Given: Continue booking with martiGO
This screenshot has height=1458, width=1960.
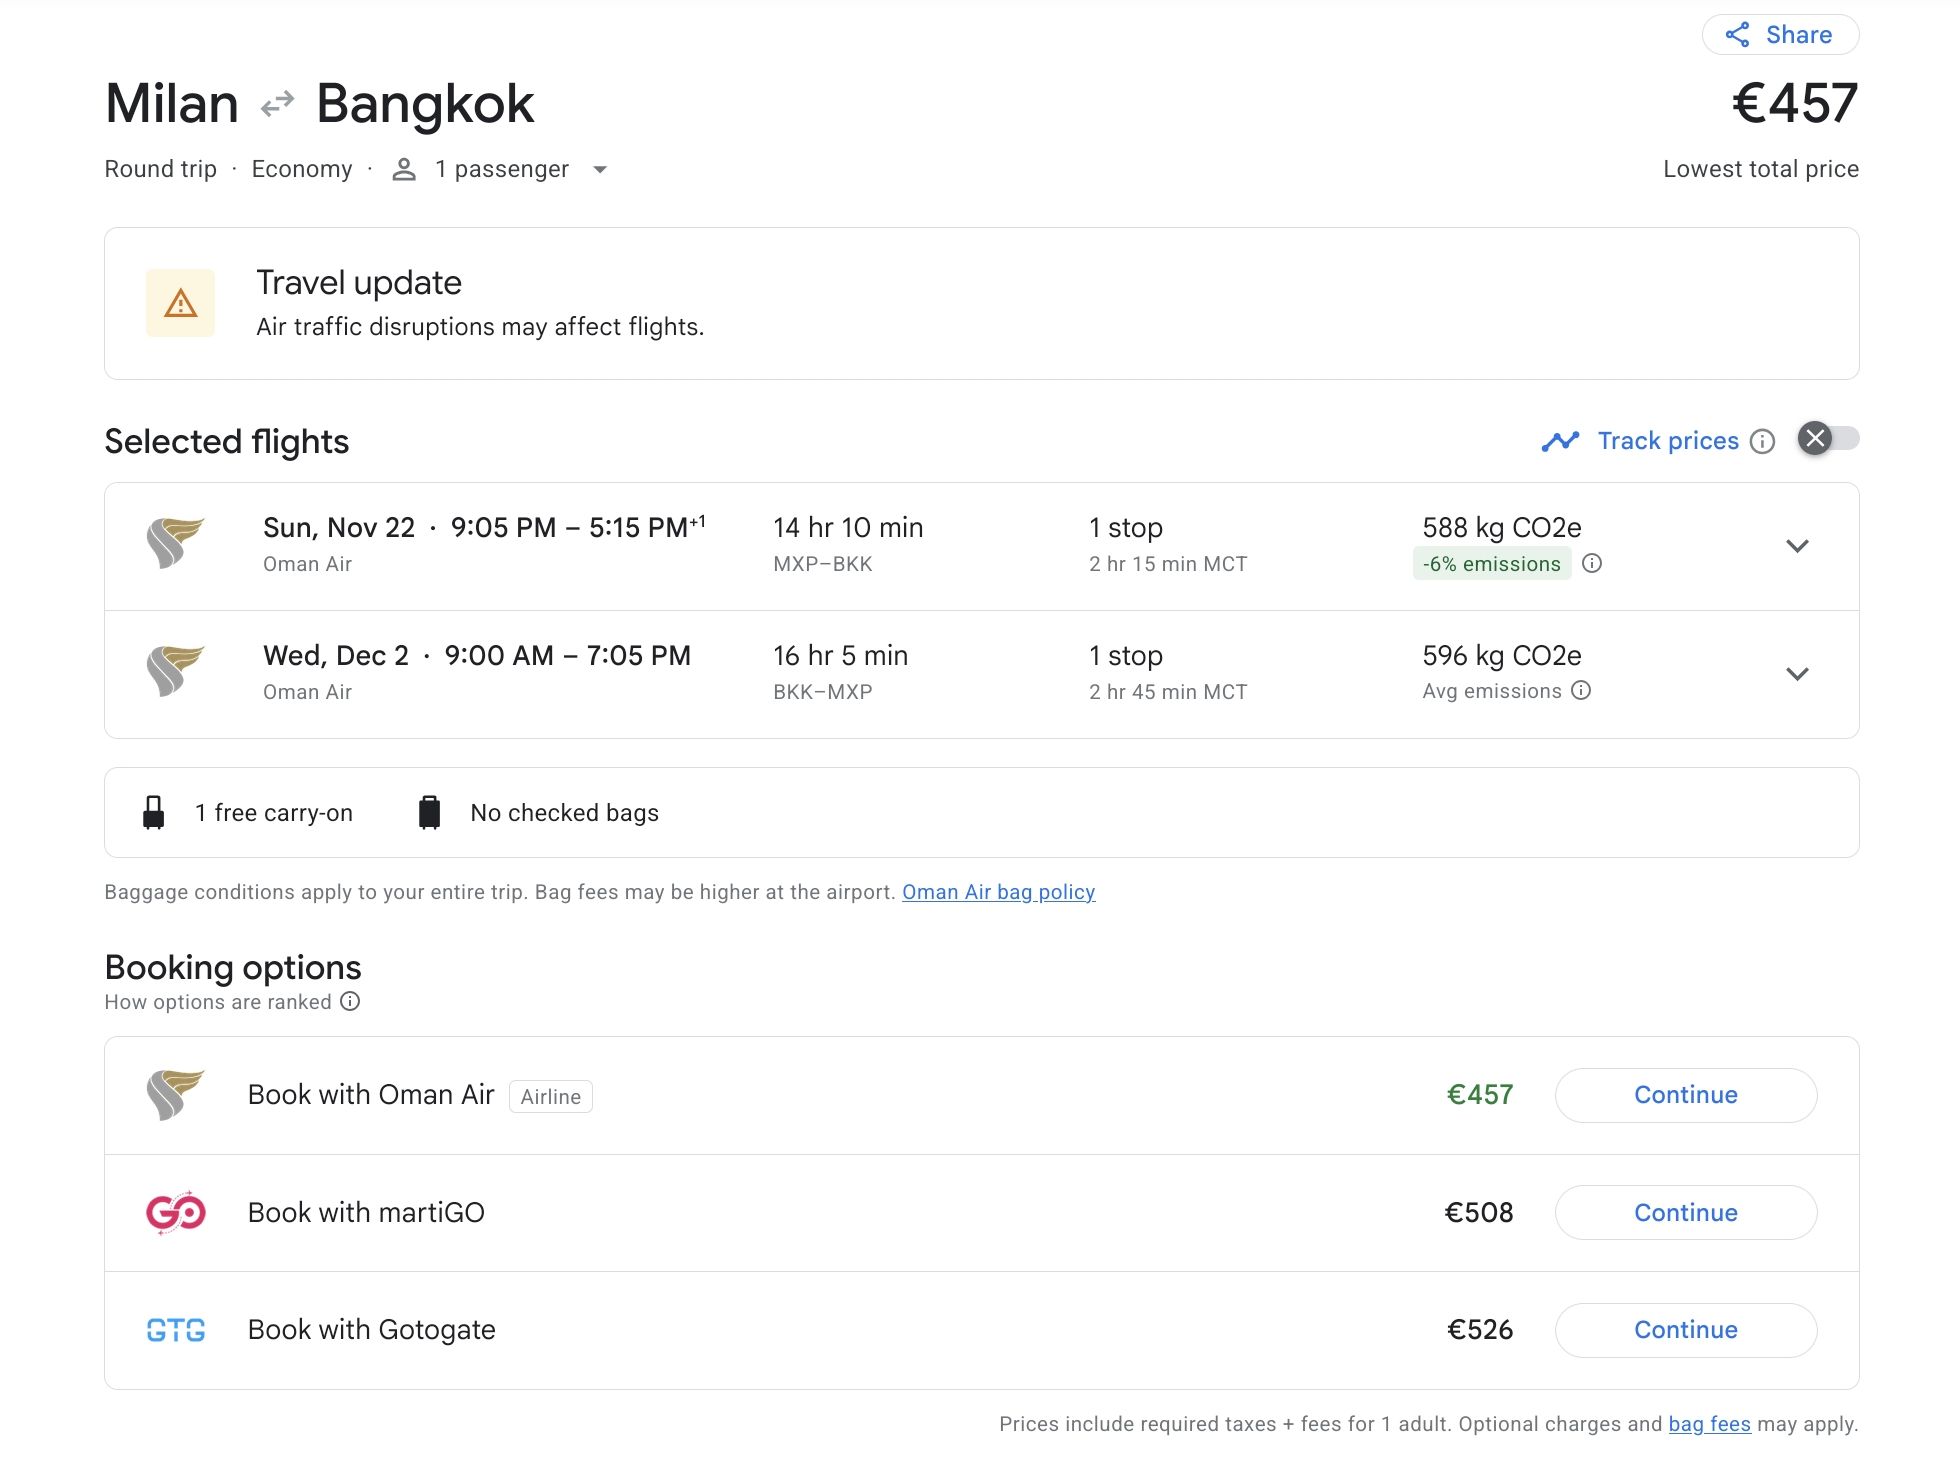Looking at the screenshot, I should tap(1685, 1212).
